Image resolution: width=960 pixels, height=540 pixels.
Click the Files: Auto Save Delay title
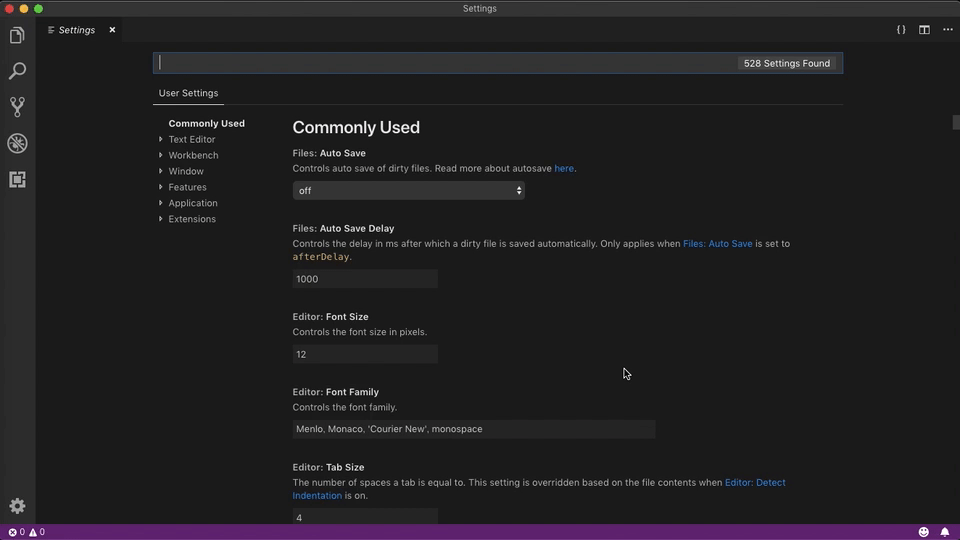tap(343, 228)
